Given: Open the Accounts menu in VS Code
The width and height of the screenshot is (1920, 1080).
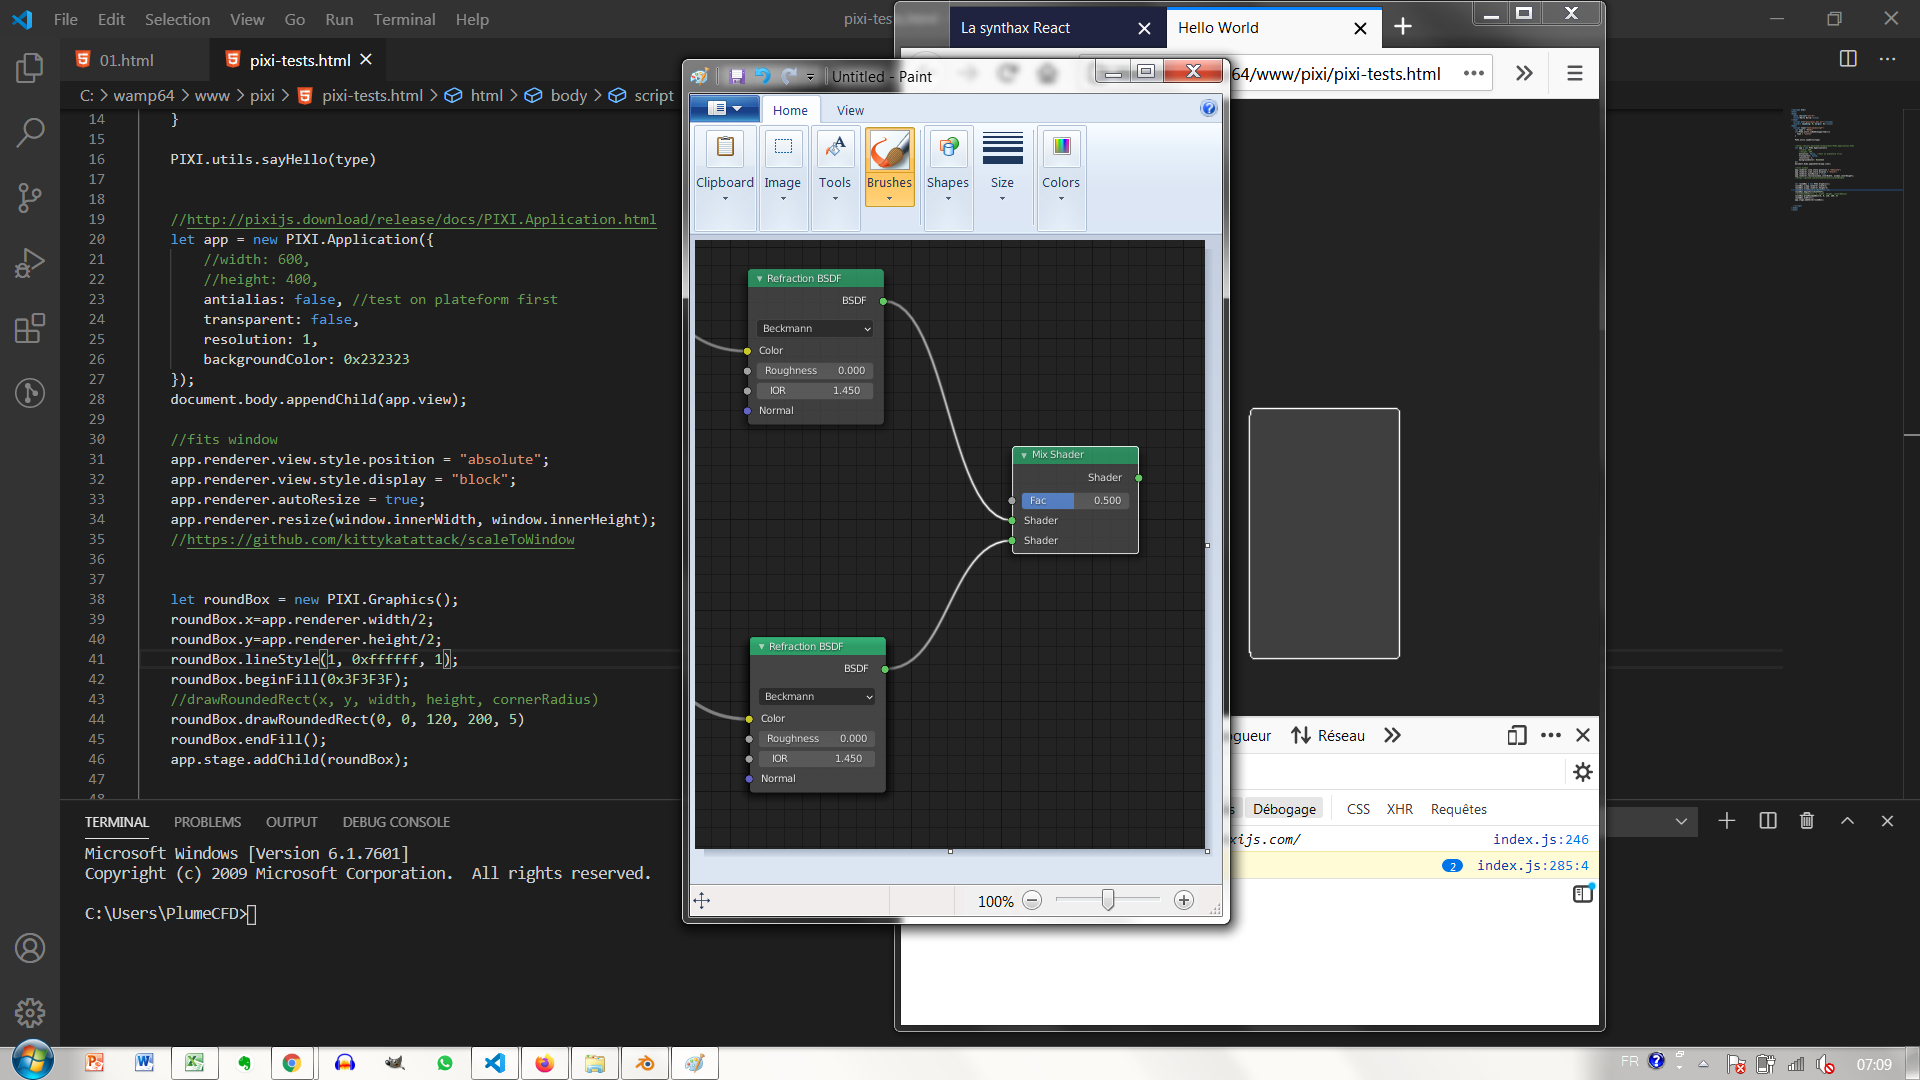Looking at the screenshot, I should [x=30, y=948].
